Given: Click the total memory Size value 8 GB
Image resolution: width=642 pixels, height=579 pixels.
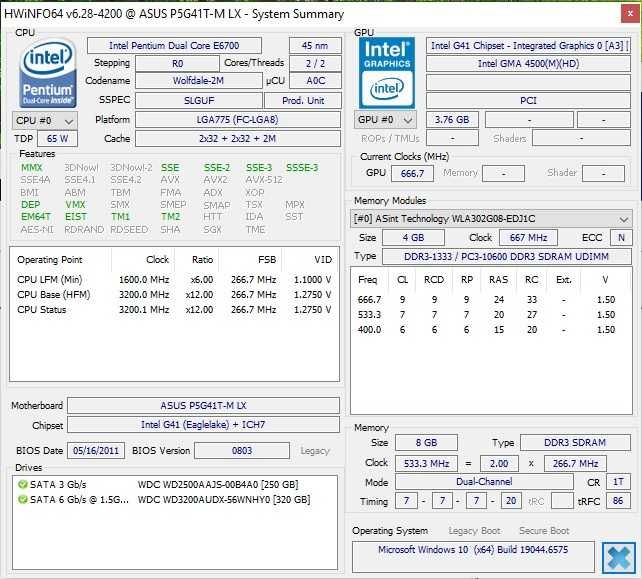Looking at the screenshot, I should tap(426, 443).
